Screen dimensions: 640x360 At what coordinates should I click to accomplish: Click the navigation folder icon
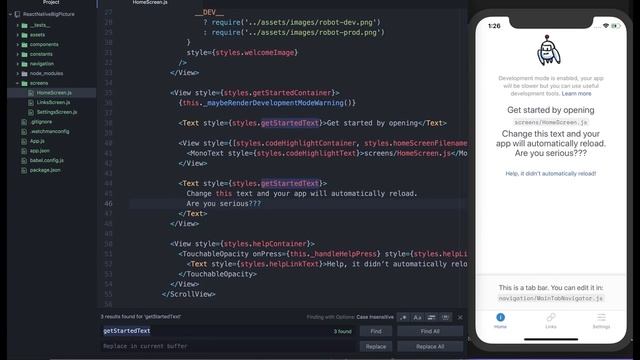24,64
